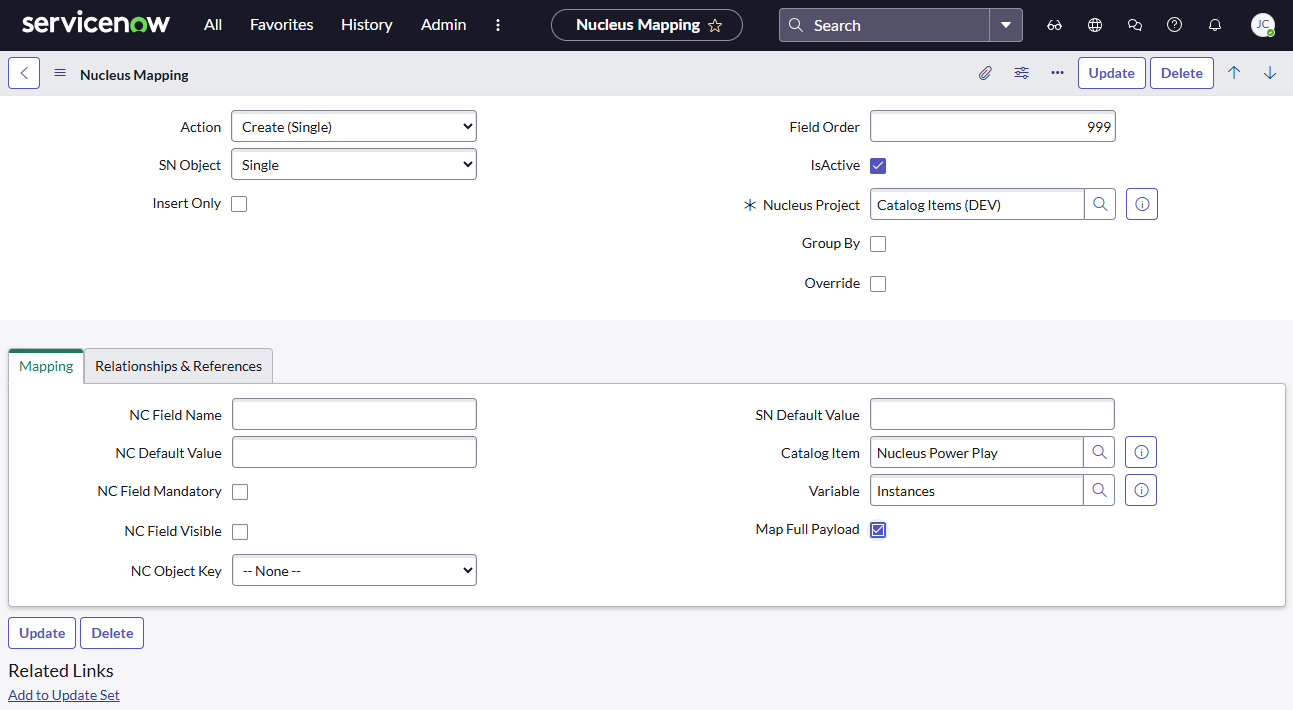Look up Variable using magnifier
The image size is (1293, 710).
pos(1099,491)
